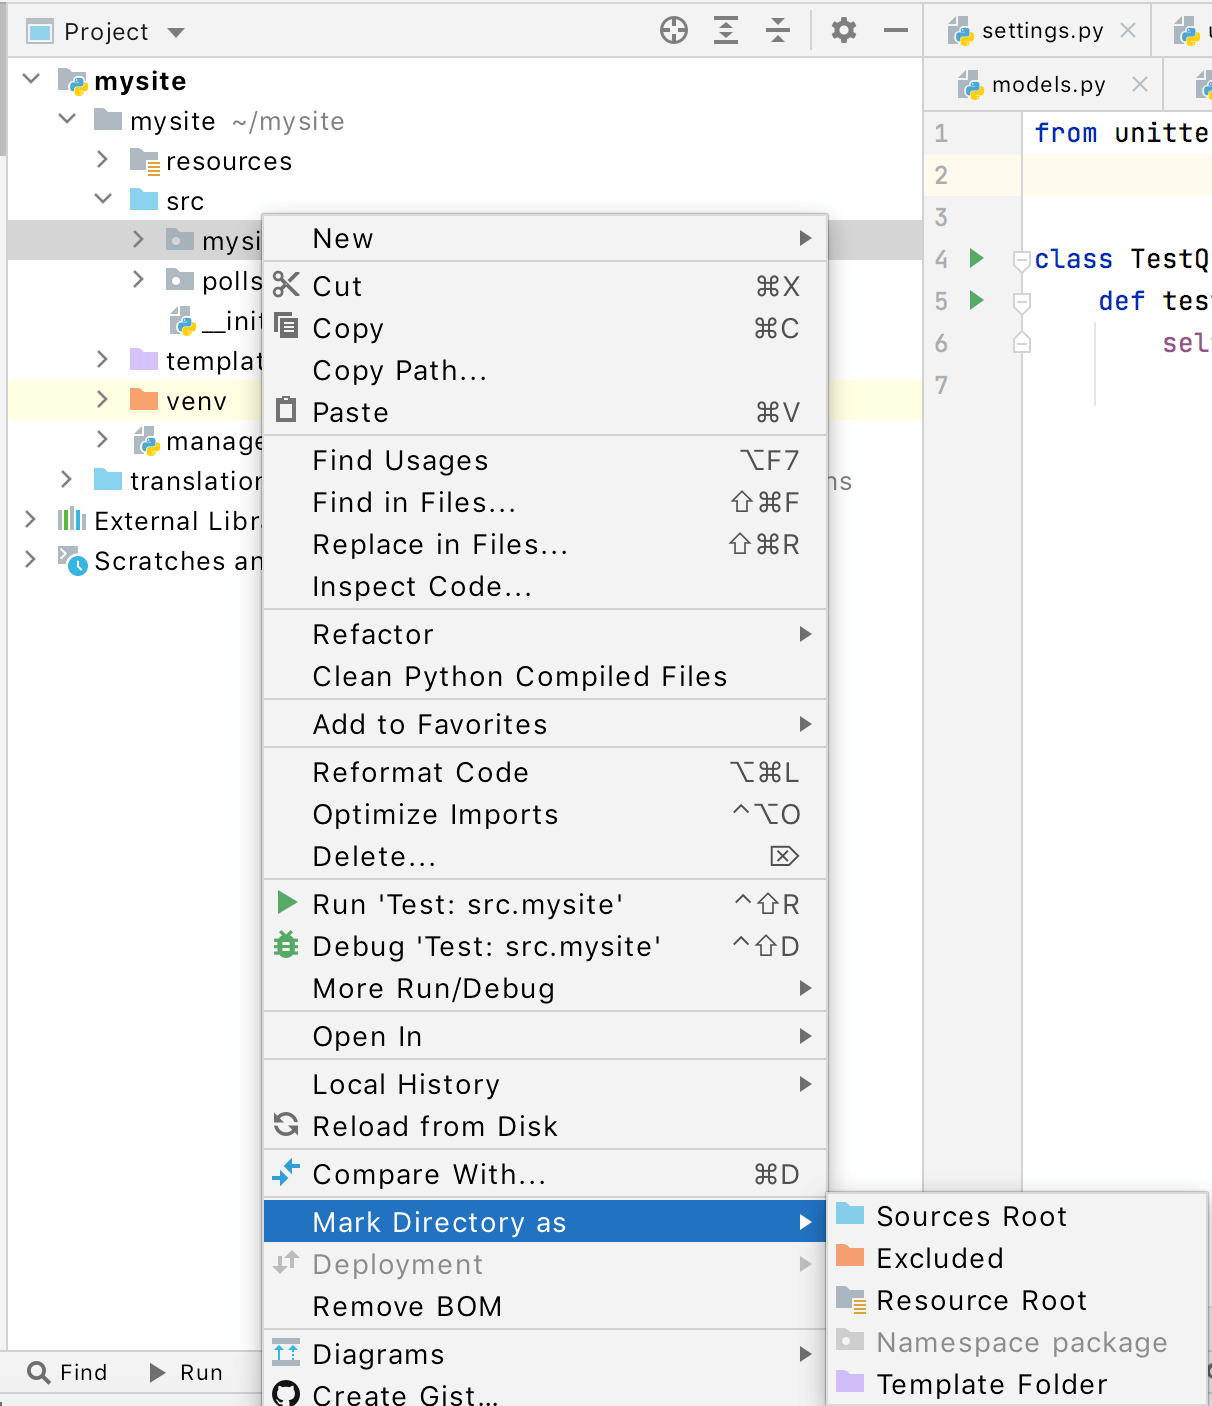The height and width of the screenshot is (1406, 1212).
Task: Click the run gutter icon beside class TestQ
Action: tap(975, 259)
